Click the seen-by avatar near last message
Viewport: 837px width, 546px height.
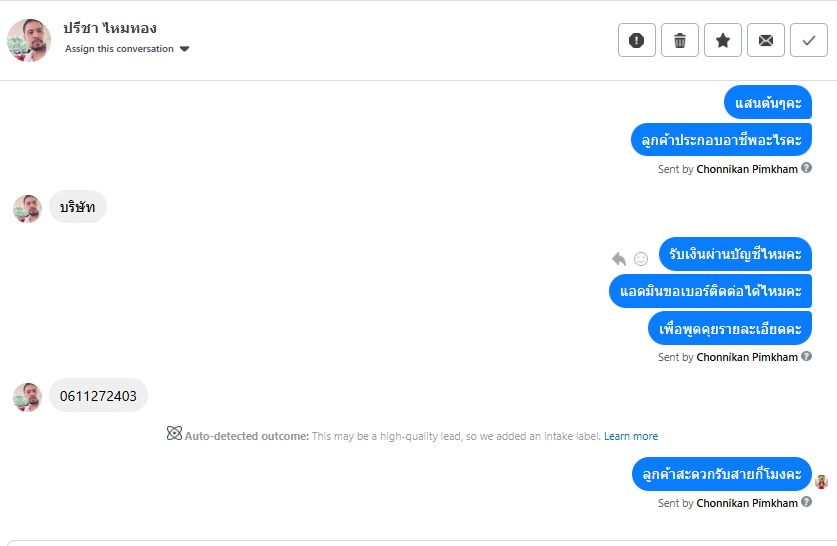(821, 481)
